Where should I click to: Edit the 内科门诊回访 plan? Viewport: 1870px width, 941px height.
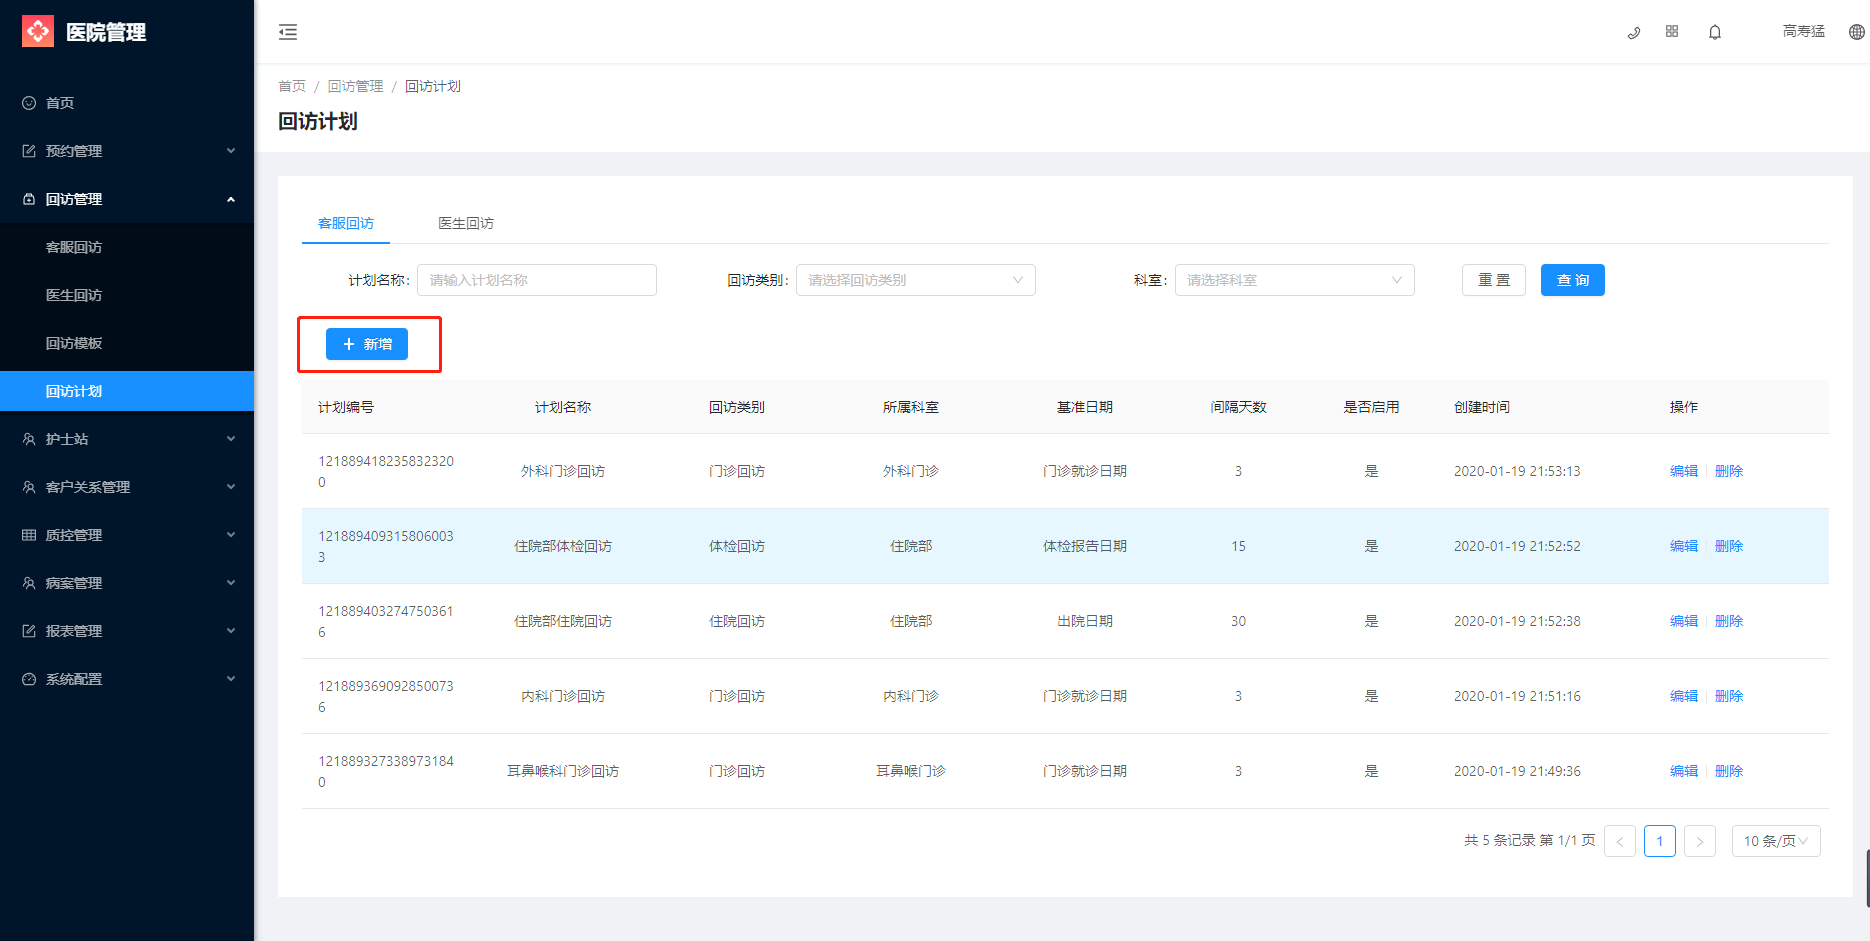tap(1684, 696)
